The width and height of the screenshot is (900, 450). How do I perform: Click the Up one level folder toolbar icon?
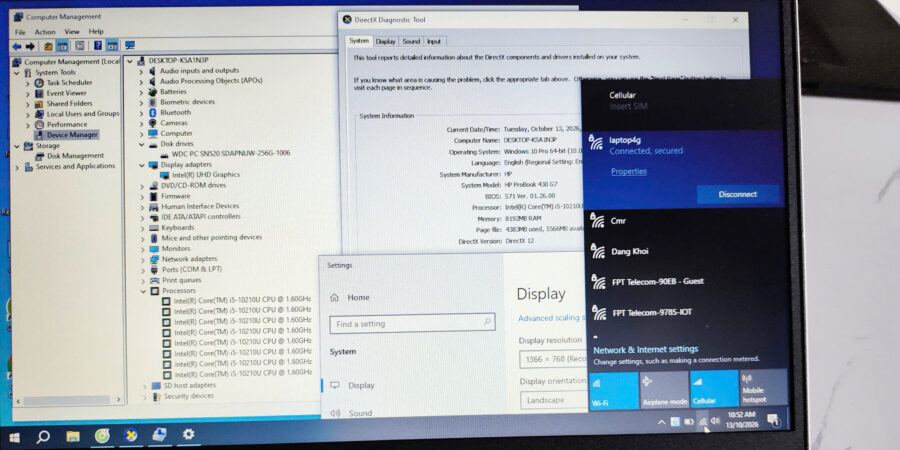48,46
